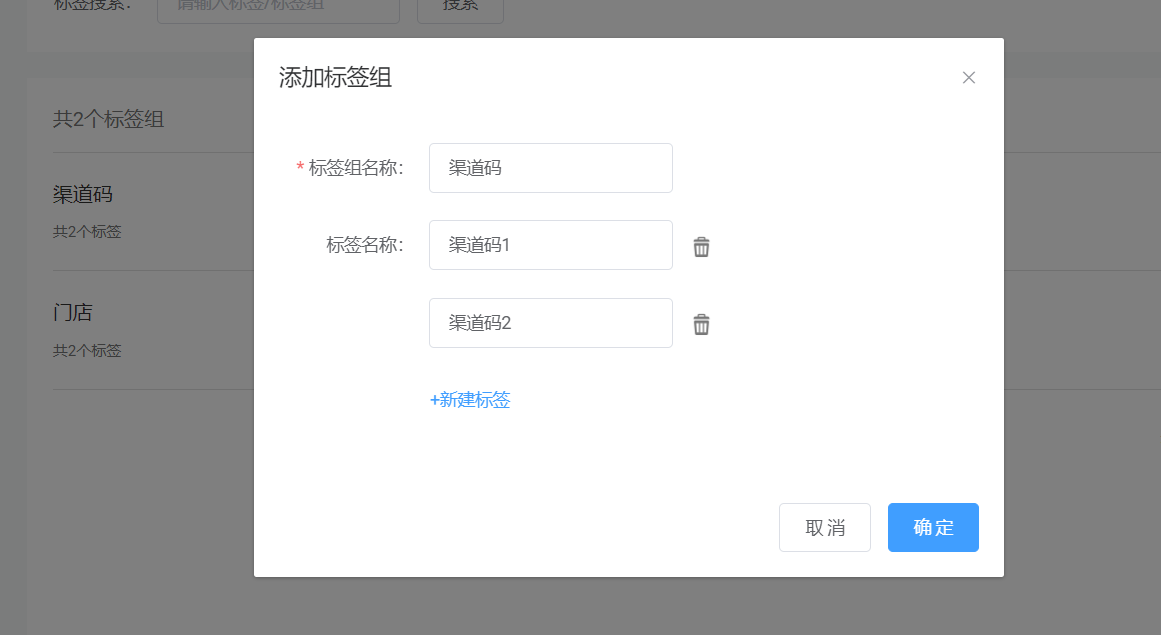Select 渠道码 group in background list
The width and height of the screenshot is (1161, 635).
click(x=83, y=195)
